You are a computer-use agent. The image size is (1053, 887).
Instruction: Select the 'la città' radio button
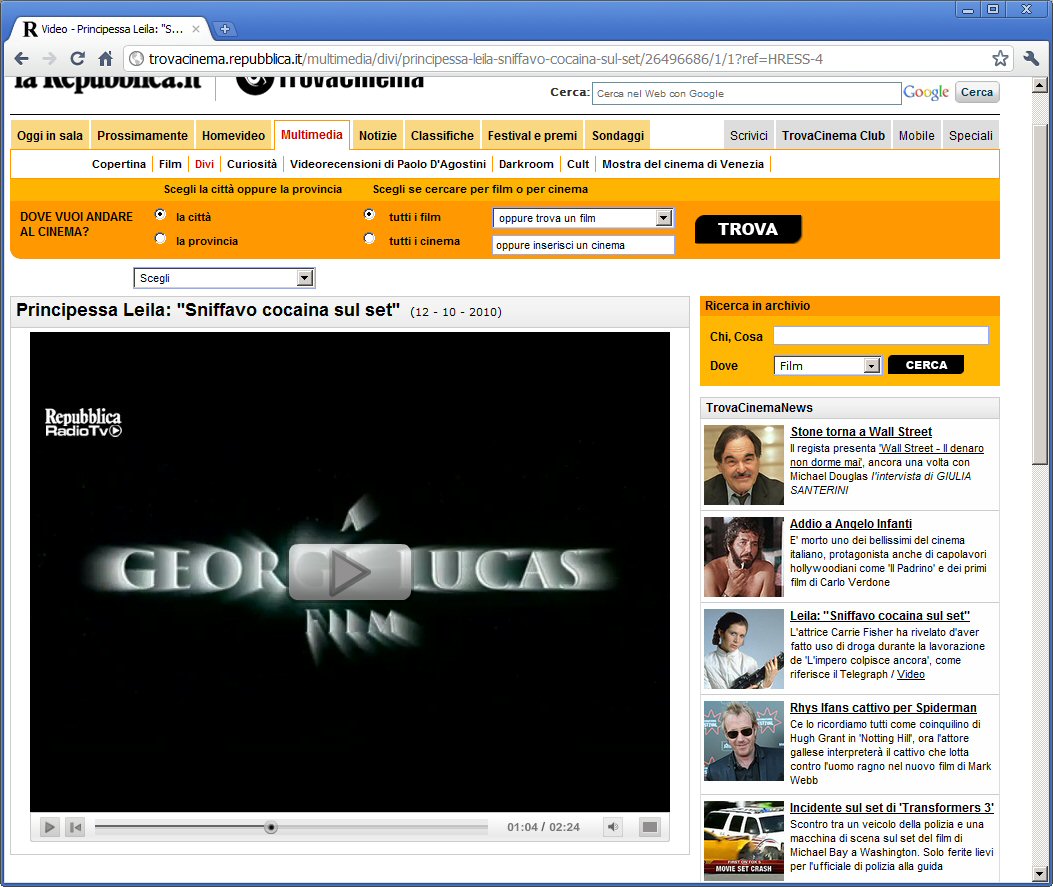(161, 214)
